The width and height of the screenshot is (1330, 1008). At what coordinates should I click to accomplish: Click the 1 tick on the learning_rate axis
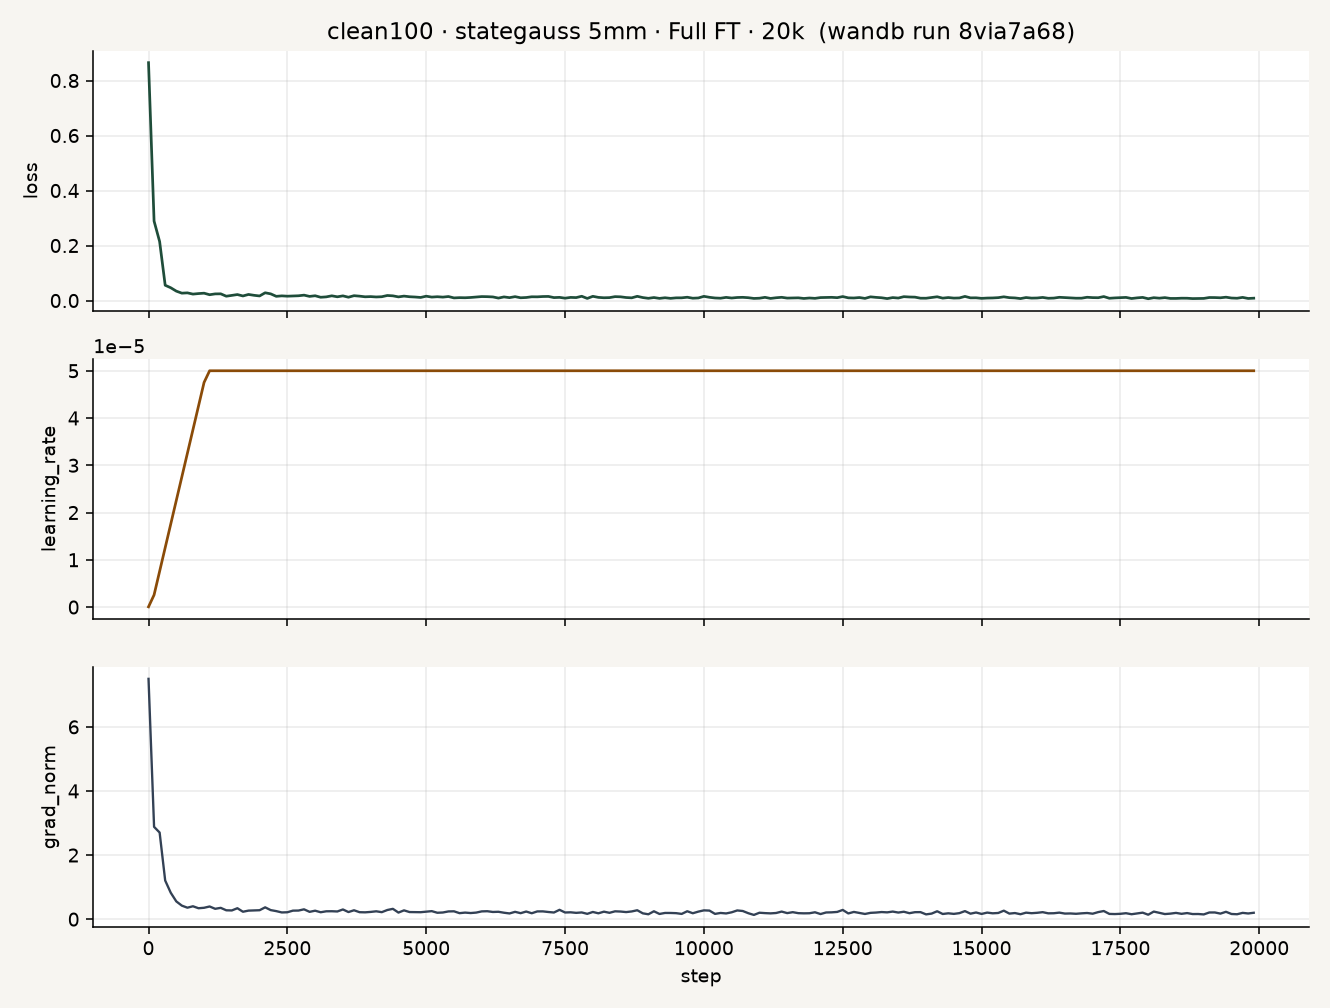74,560
